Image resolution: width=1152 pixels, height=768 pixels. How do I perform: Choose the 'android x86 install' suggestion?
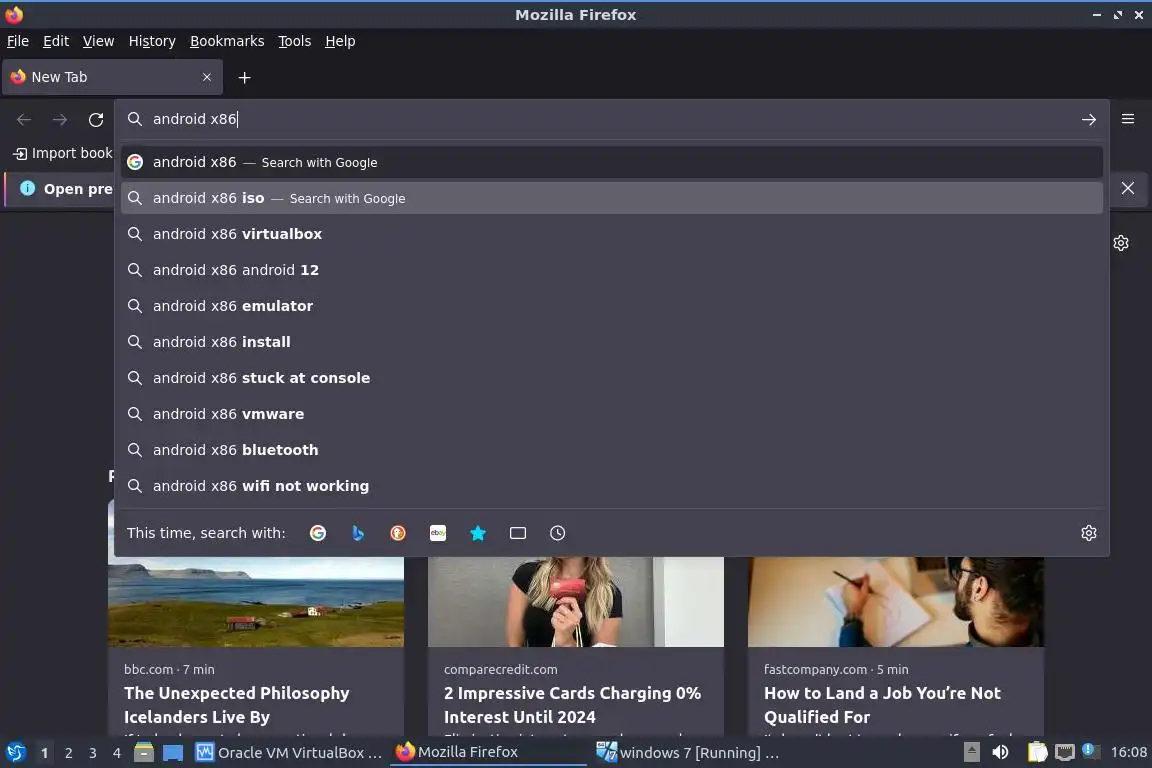[612, 342]
